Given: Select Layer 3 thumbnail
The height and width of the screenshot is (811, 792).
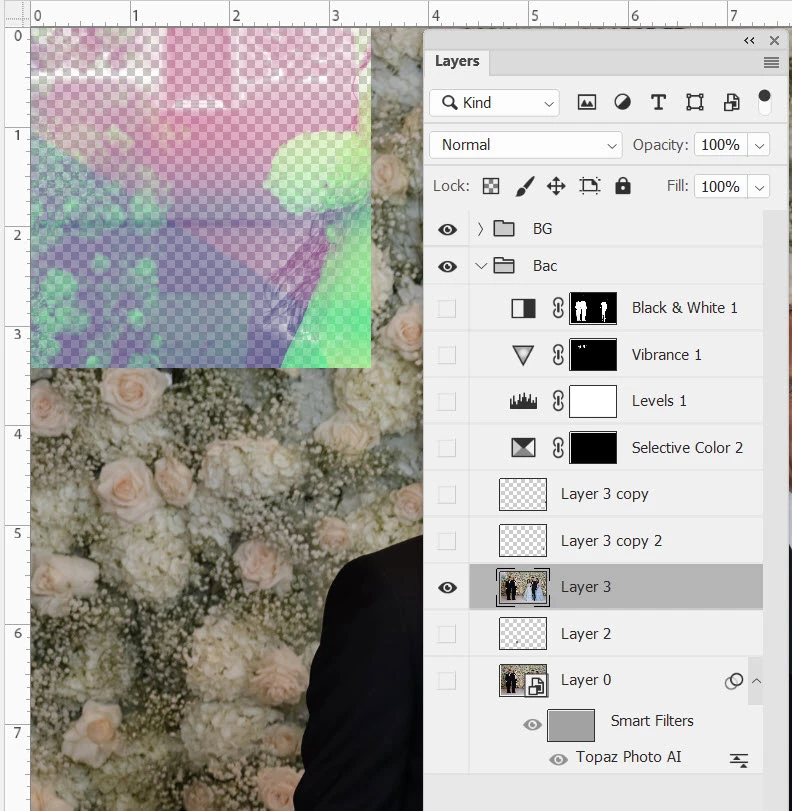Looking at the screenshot, I should tap(522, 587).
